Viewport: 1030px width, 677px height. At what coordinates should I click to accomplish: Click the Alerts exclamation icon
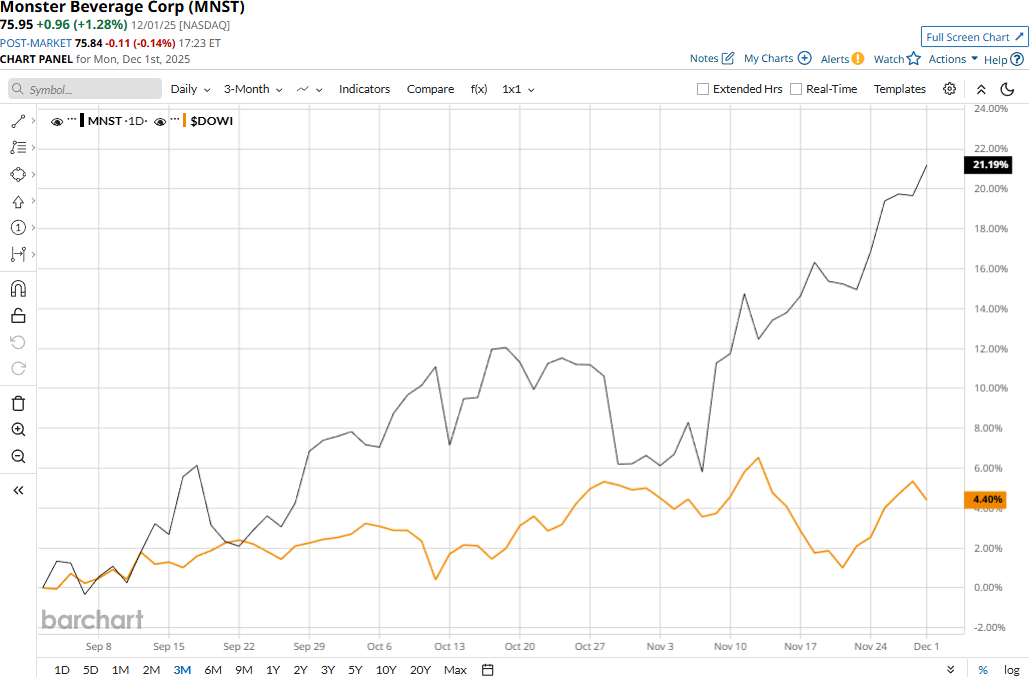pyautogui.click(x=858, y=58)
